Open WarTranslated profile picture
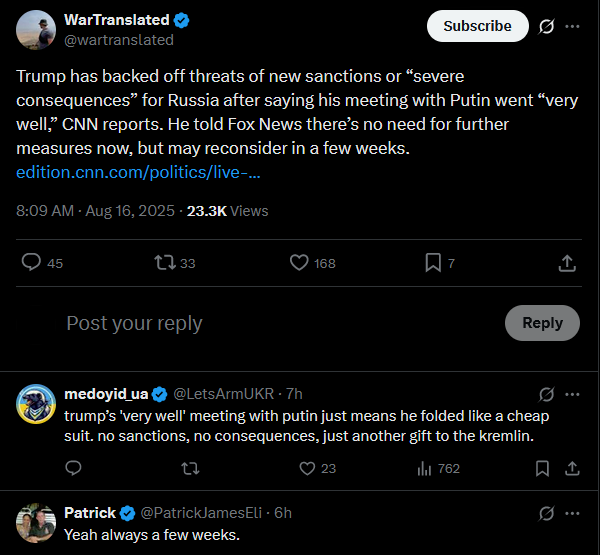 tap(35, 30)
